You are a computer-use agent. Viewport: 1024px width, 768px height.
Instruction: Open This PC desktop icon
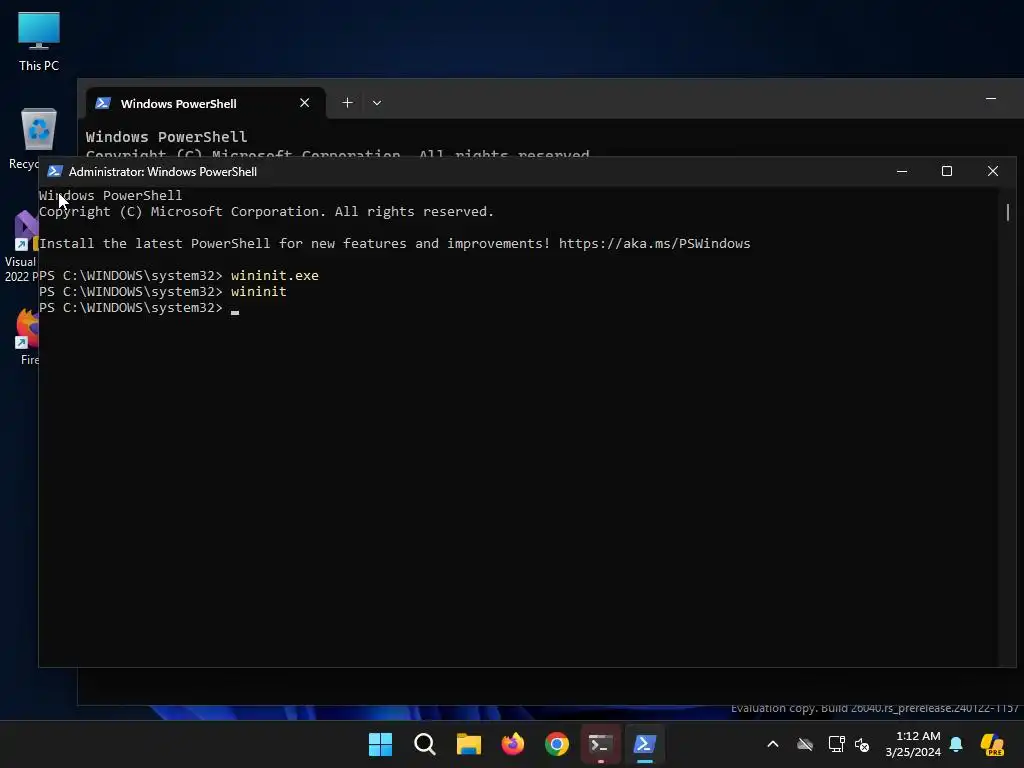pyautogui.click(x=39, y=41)
